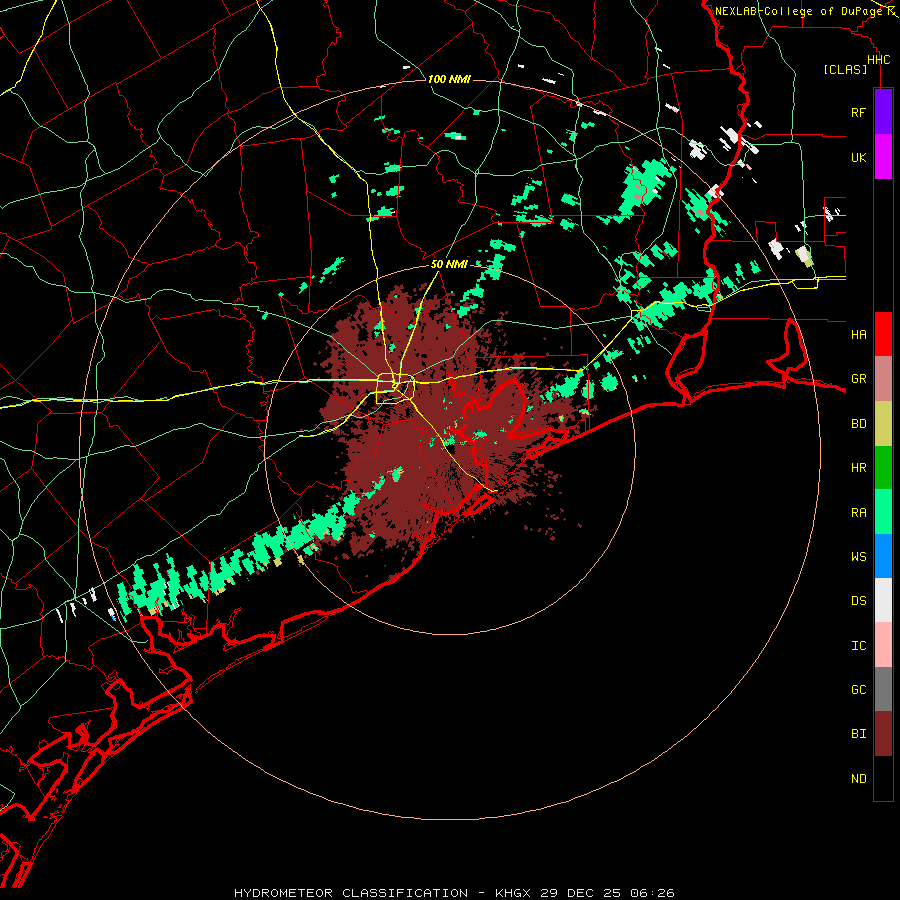Image resolution: width=900 pixels, height=900 pixels.
Task: Click the 29 DEC 25 date text
Action: click(x=580, y=893)
